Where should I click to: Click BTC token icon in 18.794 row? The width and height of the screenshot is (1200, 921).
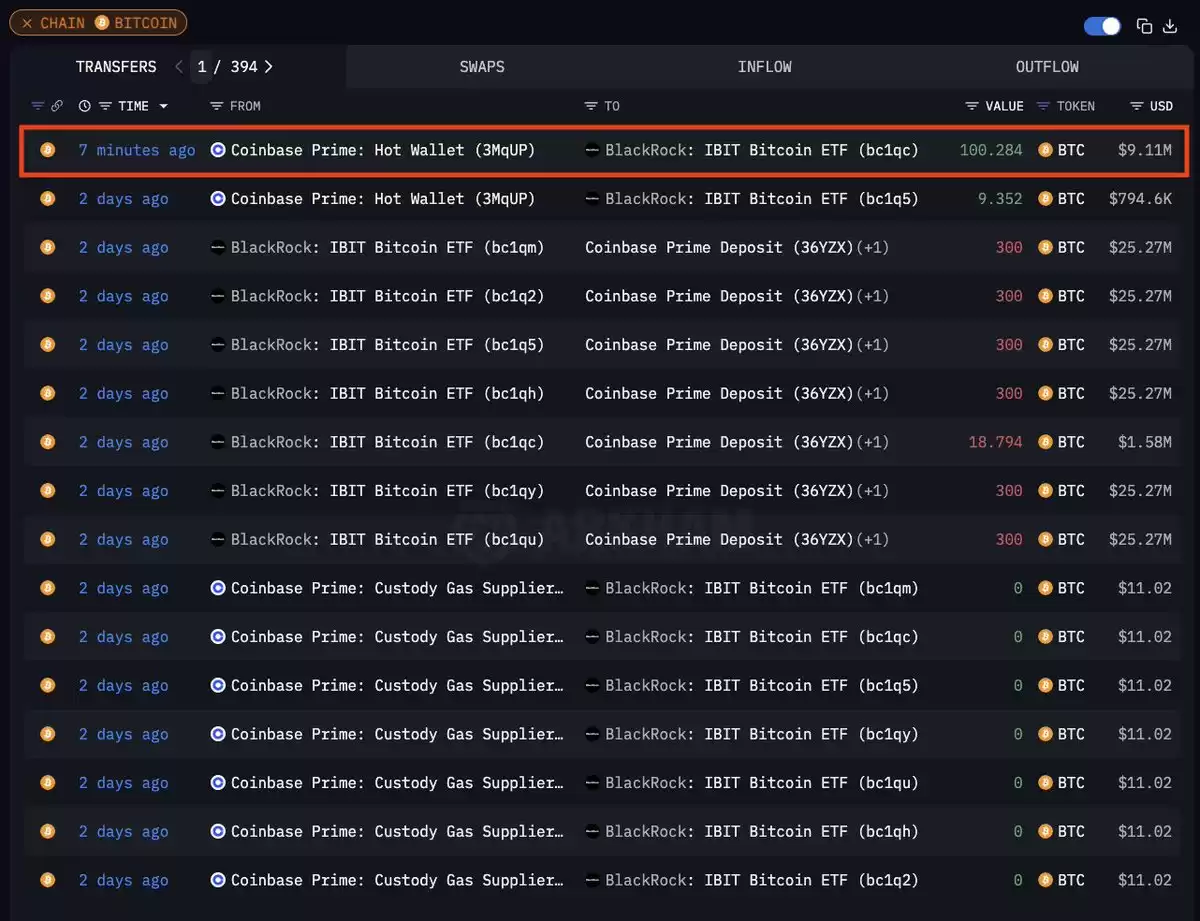1045,442
